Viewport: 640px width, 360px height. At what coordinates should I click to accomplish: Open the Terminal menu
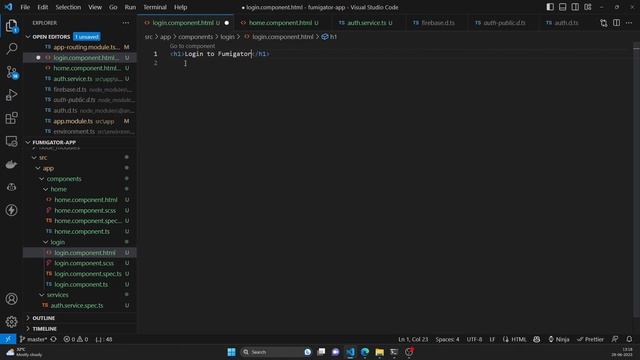tap(155, 7)
